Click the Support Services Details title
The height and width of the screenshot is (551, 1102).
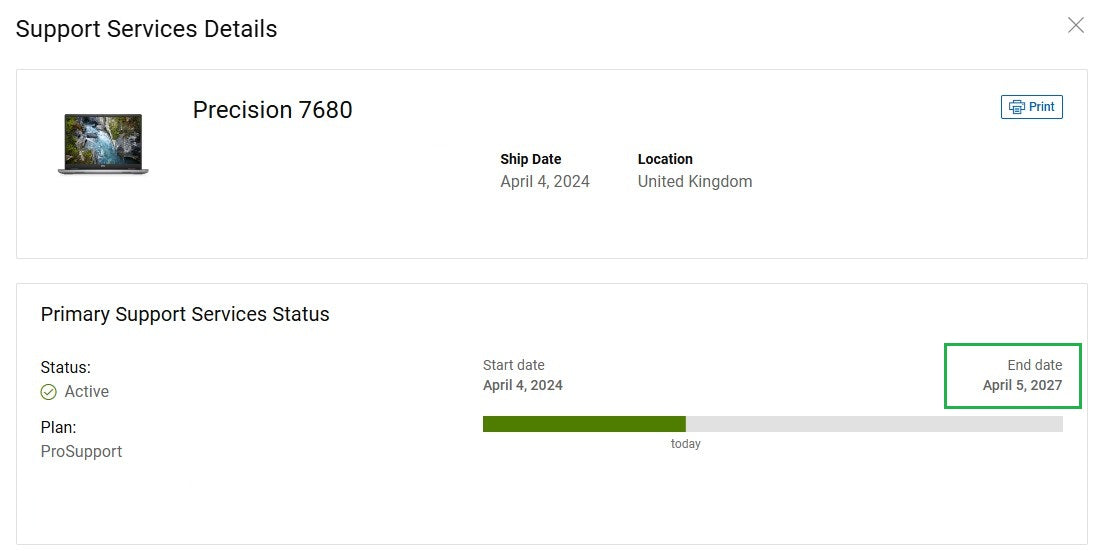[x=146, y=29]
